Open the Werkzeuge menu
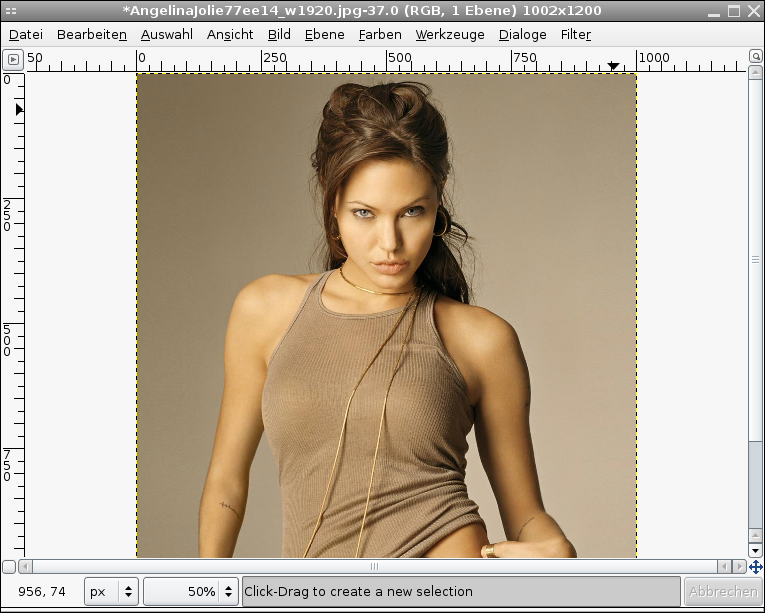This screenshot has width=765, height=613. (450, 34)
